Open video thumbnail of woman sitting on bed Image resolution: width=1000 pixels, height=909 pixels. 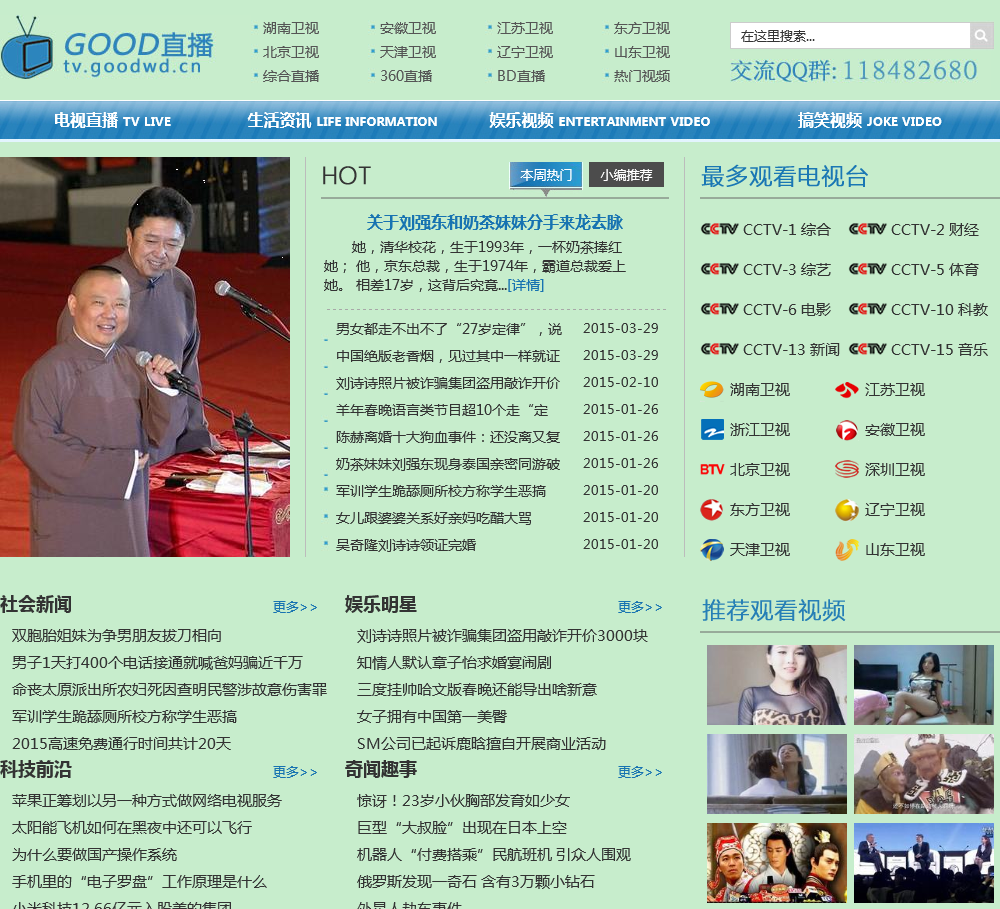tap(923, 684)
